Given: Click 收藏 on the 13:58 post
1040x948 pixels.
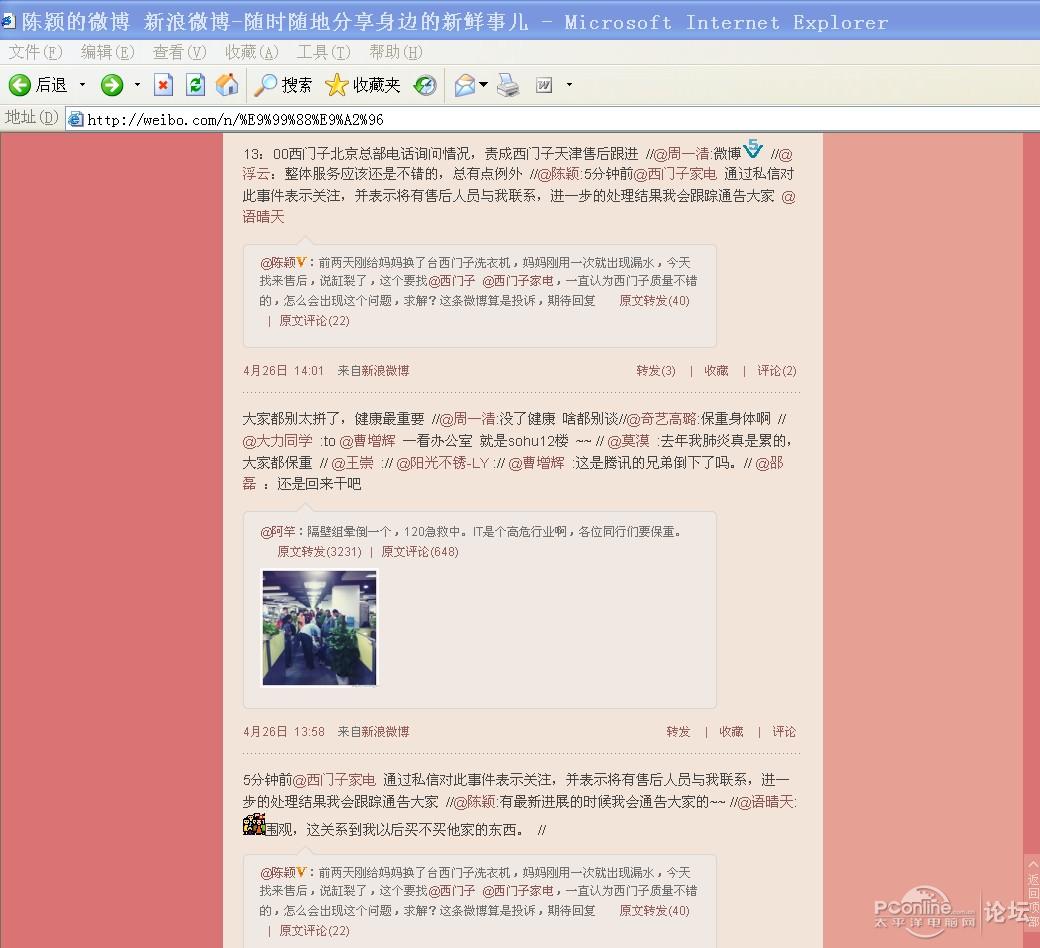Looking at the screenshot, I should pyautogui.click(x=732, y=732).
